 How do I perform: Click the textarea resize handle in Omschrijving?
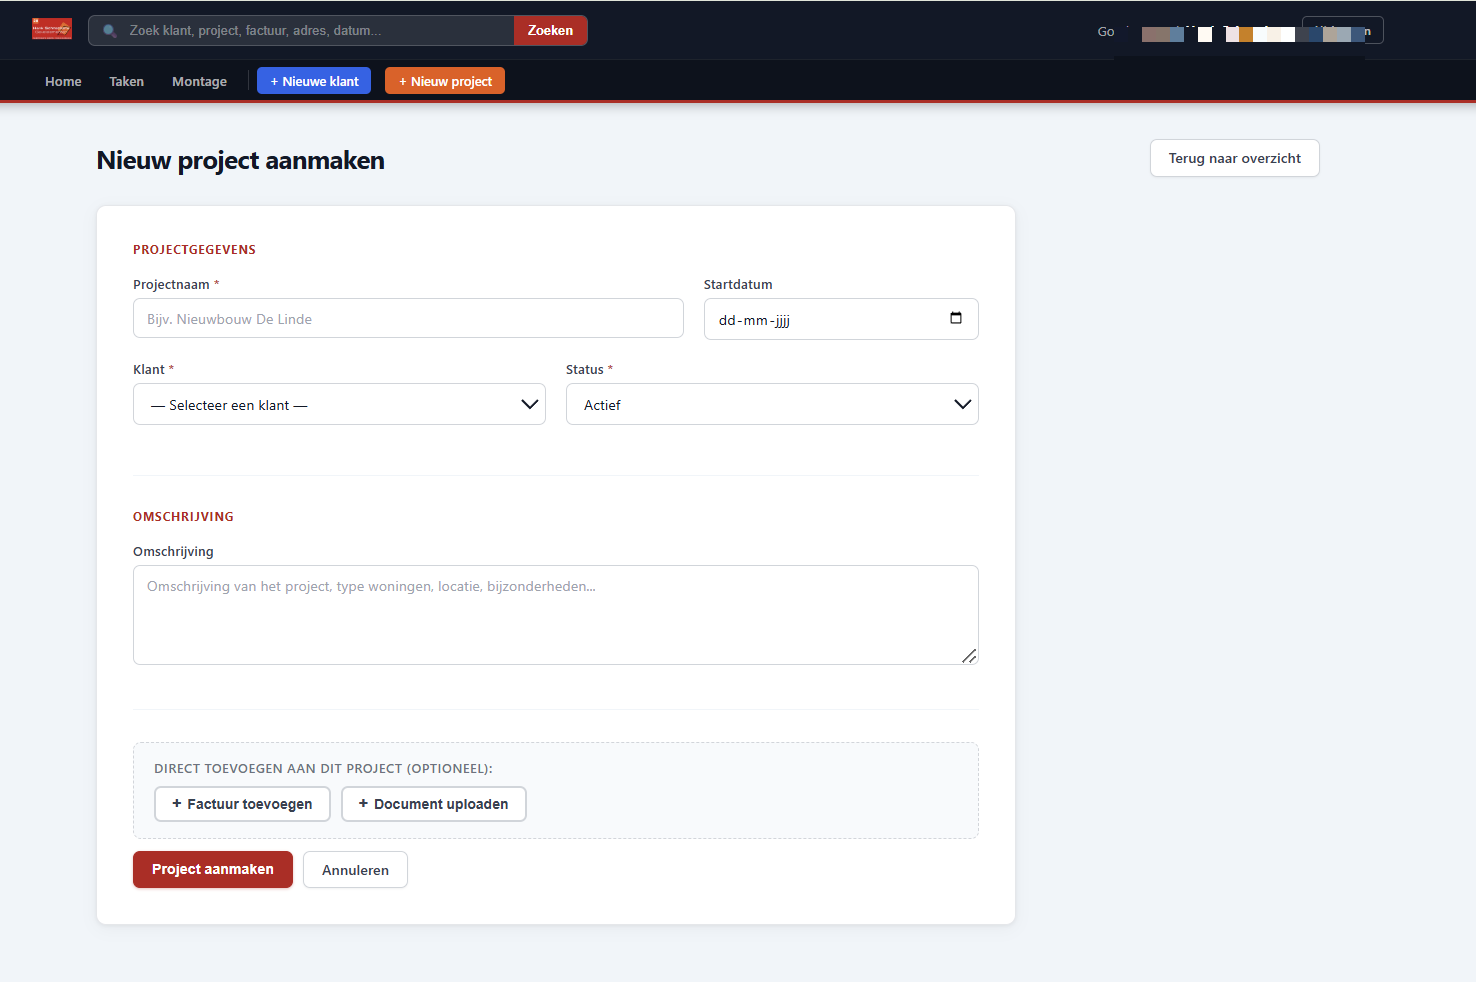(x=969, y=656)
